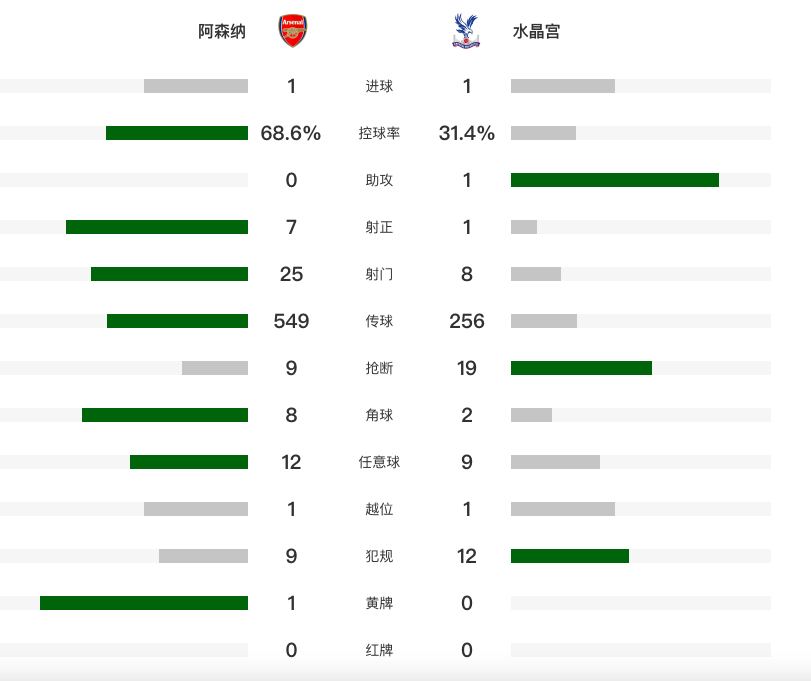
Task: Click Arsenal's green 射正 bar
Action: [x=157, y=227]
